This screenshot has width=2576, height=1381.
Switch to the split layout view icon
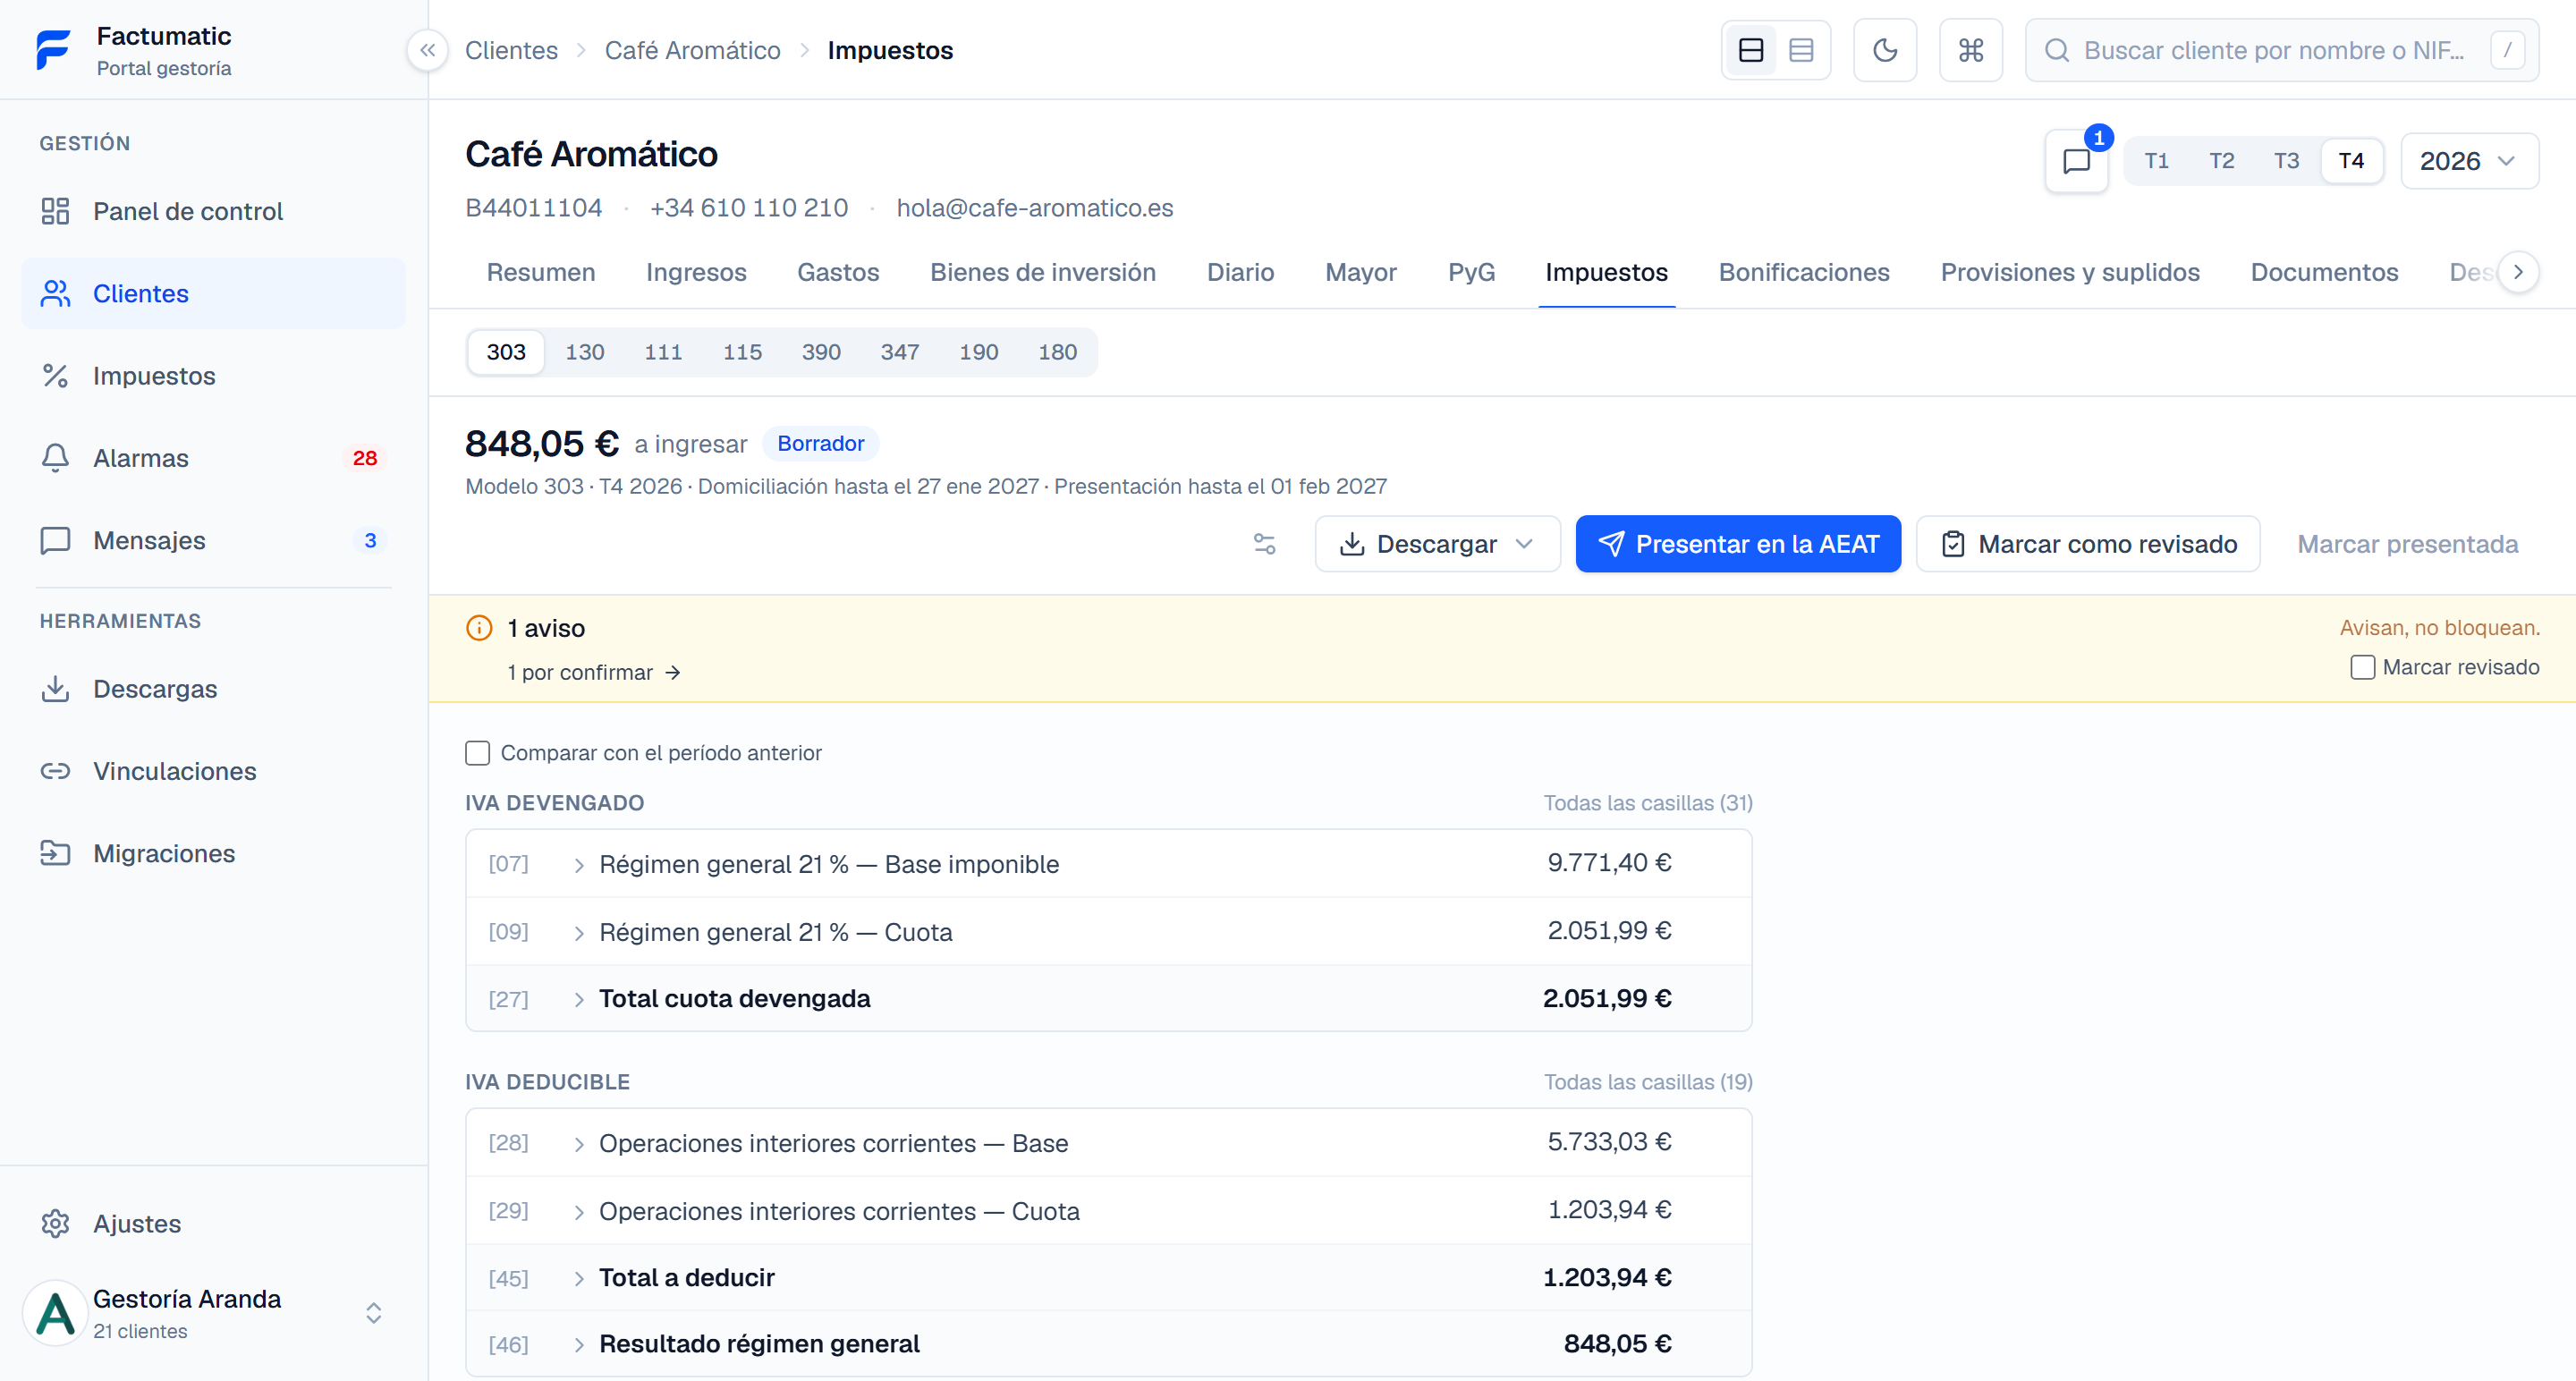click(x=1751, y=50)
